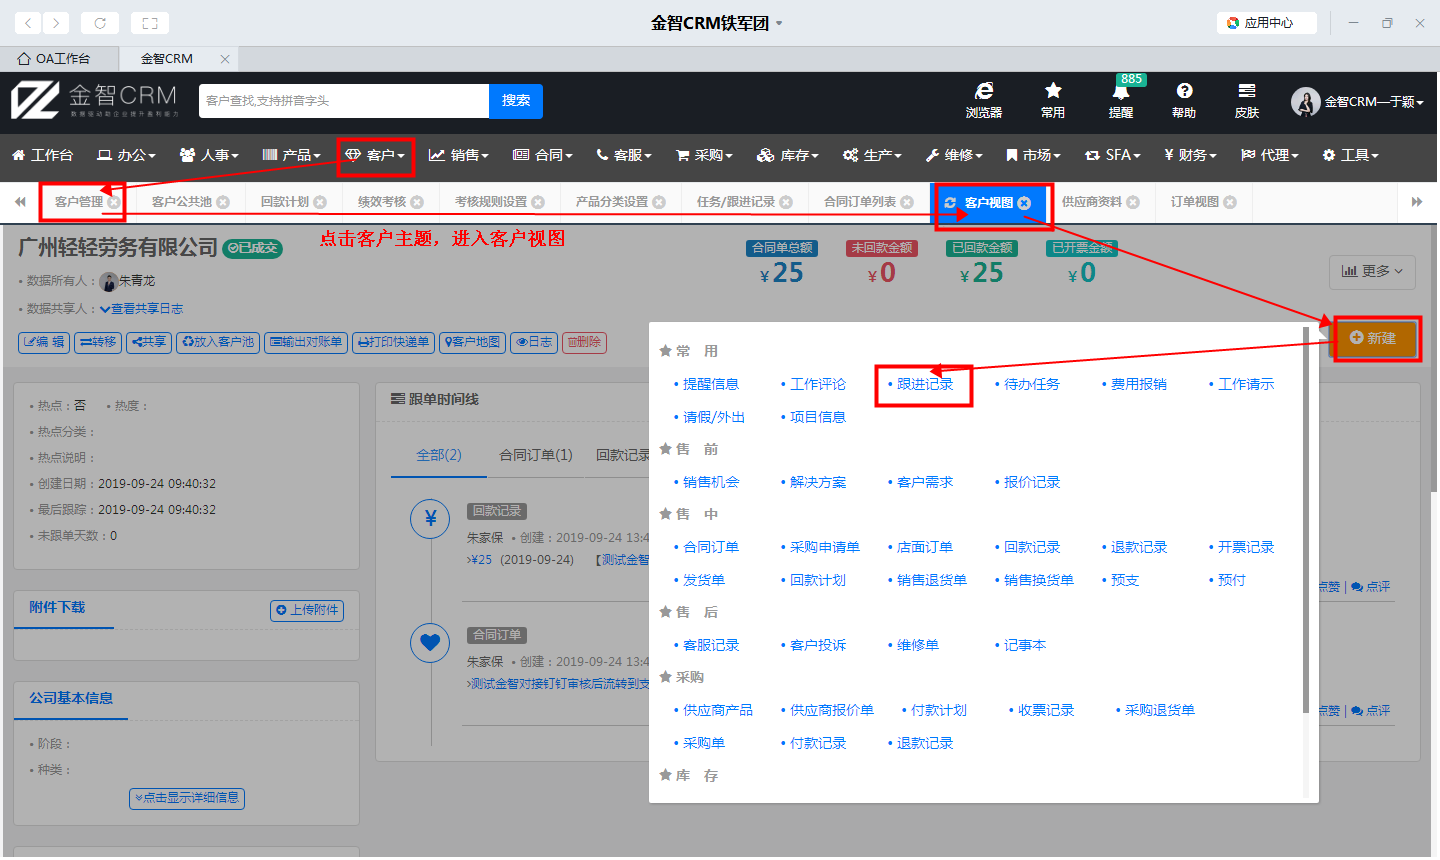The image size is (1440, 860).
Task: Choose 销售机会 in the new menu
Action: pyautogui.click(x=711, y=482)
